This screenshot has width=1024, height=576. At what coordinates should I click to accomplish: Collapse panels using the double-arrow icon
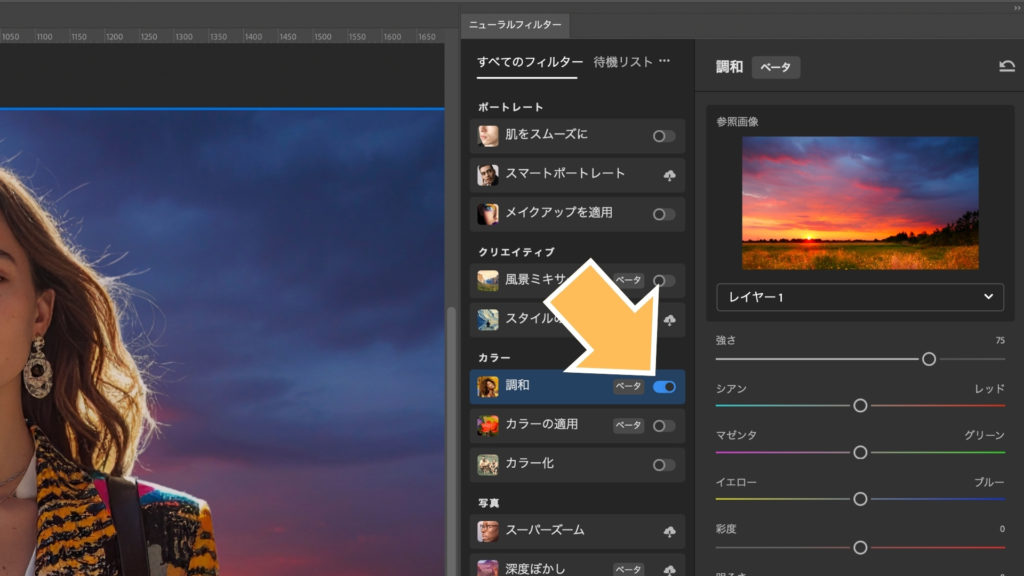(x=1017, y=7)
